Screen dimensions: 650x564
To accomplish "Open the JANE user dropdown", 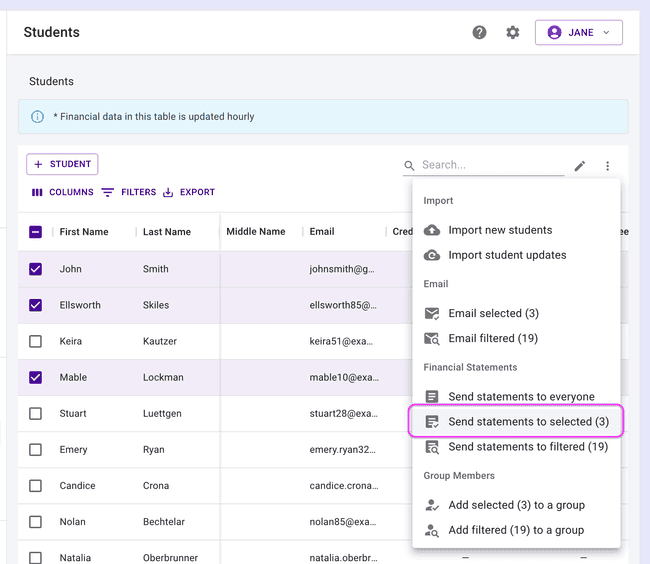I will click(x=579, y=32).
